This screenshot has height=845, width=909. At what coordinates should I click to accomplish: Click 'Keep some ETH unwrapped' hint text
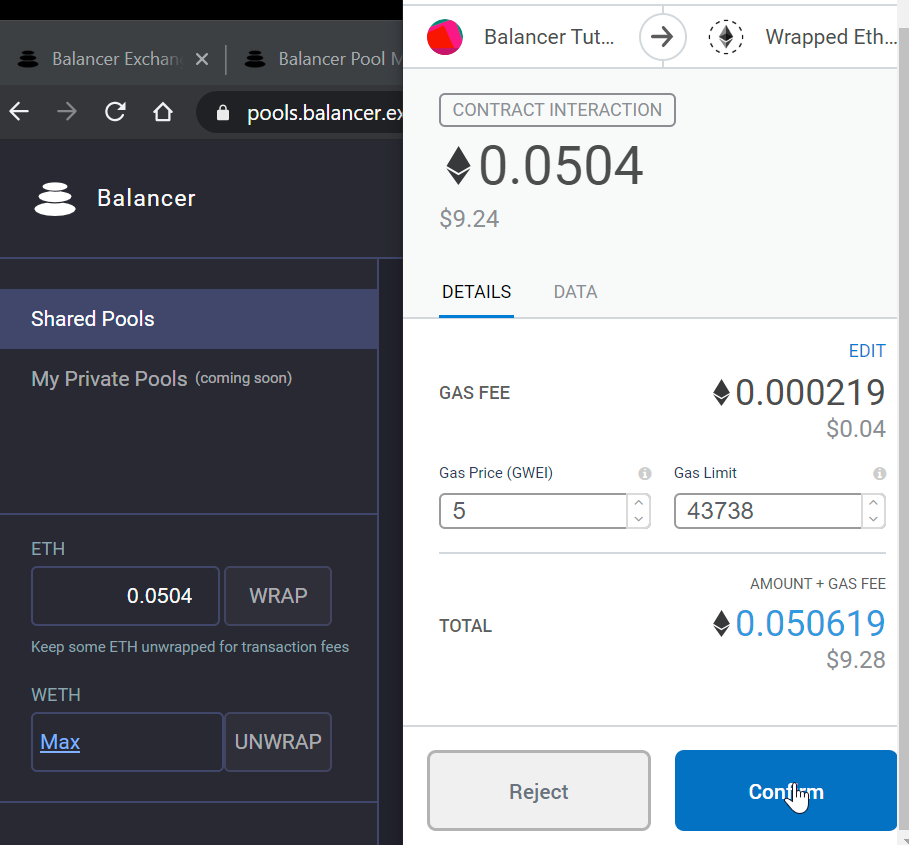190,647
